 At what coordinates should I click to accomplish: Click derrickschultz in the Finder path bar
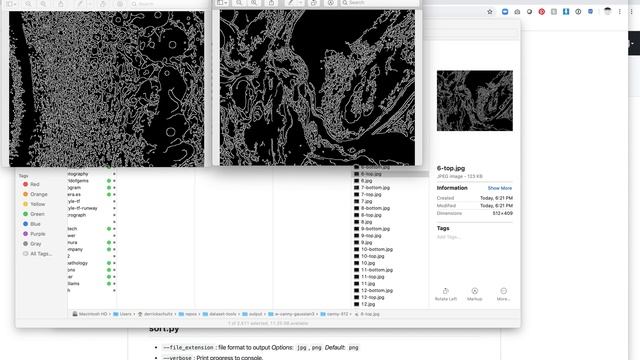pos(155,314)
